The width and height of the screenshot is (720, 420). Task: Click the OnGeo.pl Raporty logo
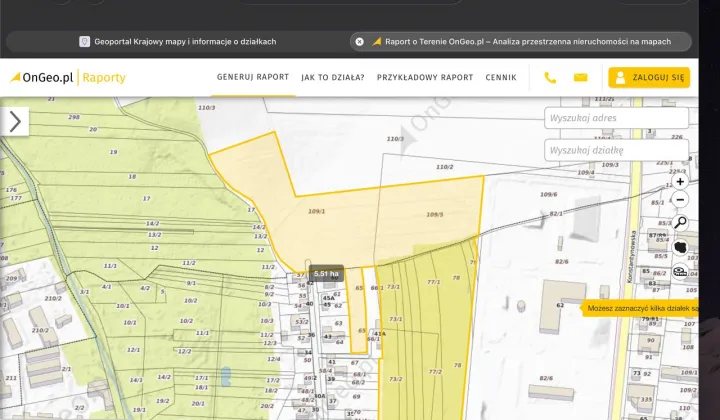point(68,78)
